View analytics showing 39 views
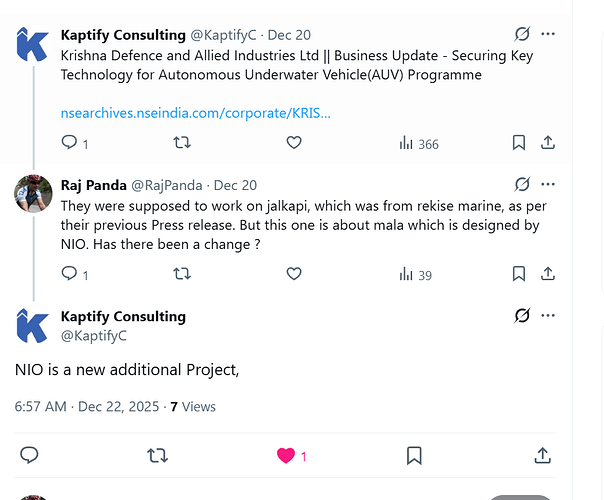Viewport: 604px width, 500px height. tap(416, 275)
